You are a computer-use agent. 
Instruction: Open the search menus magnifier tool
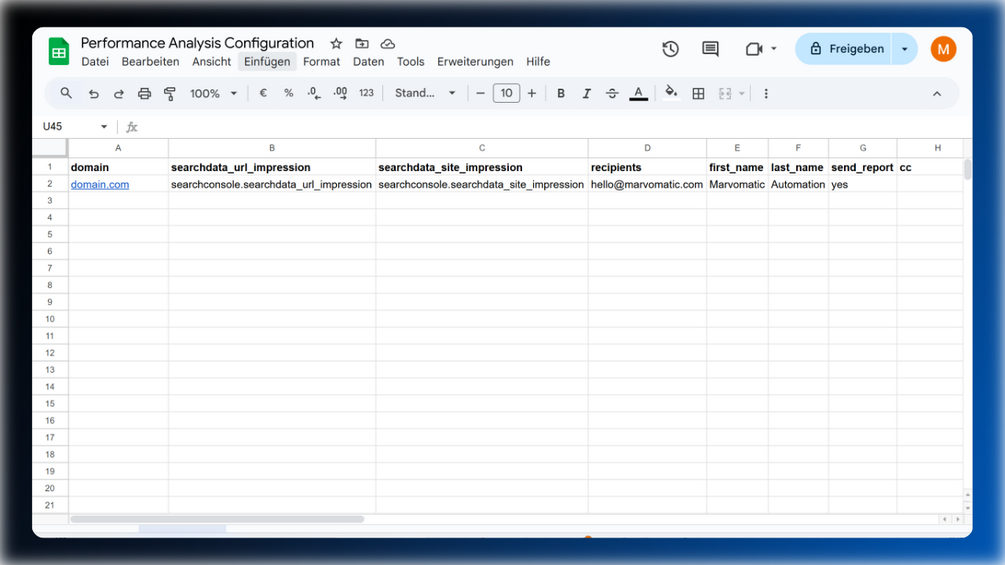[66, 94]
